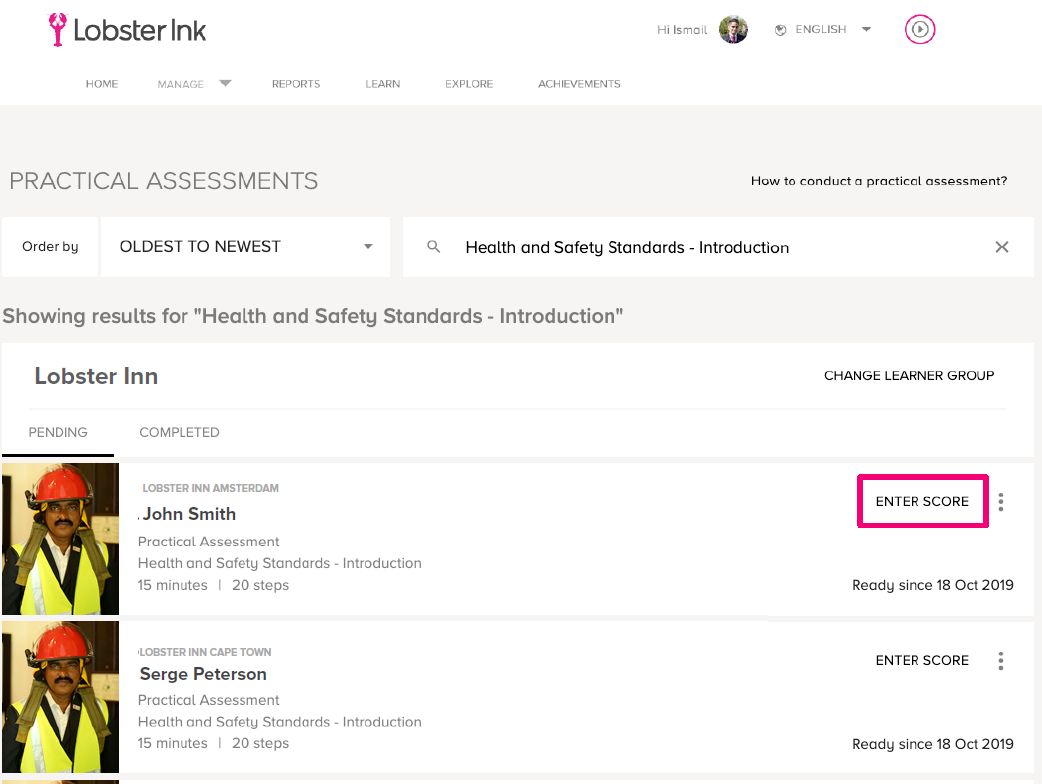
Task: Click the 'Order by' label
Action: (x=51, y=246)
